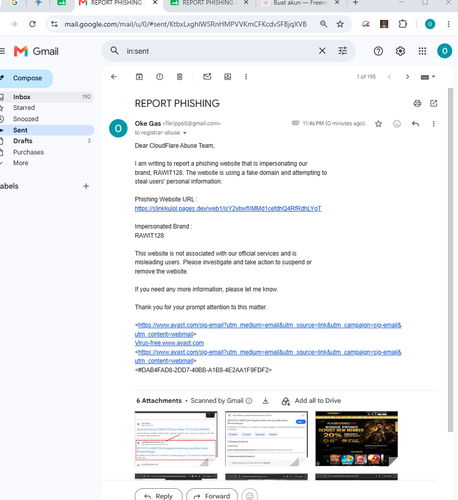Delete the email with the trash icon
The image size is (458, 500).
pos(180,77)
